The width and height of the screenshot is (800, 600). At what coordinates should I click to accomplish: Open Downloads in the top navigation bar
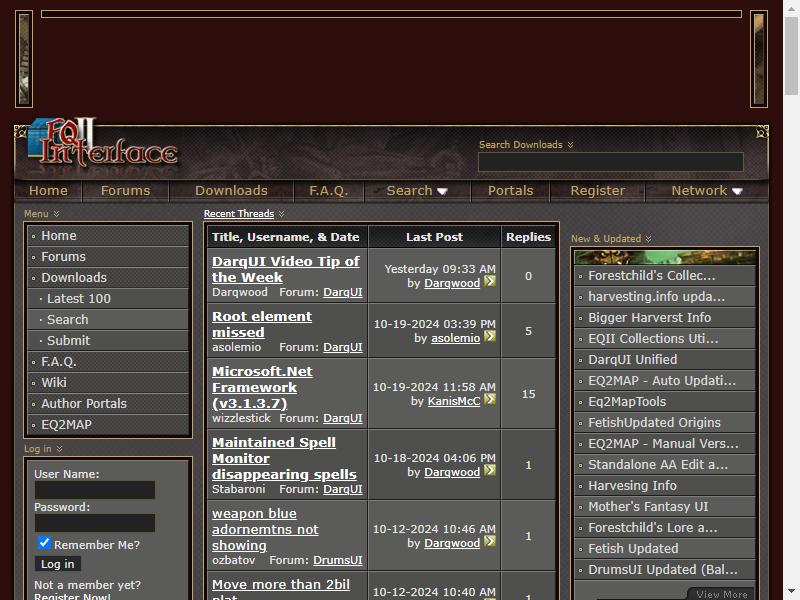click(x=231, y=191)
